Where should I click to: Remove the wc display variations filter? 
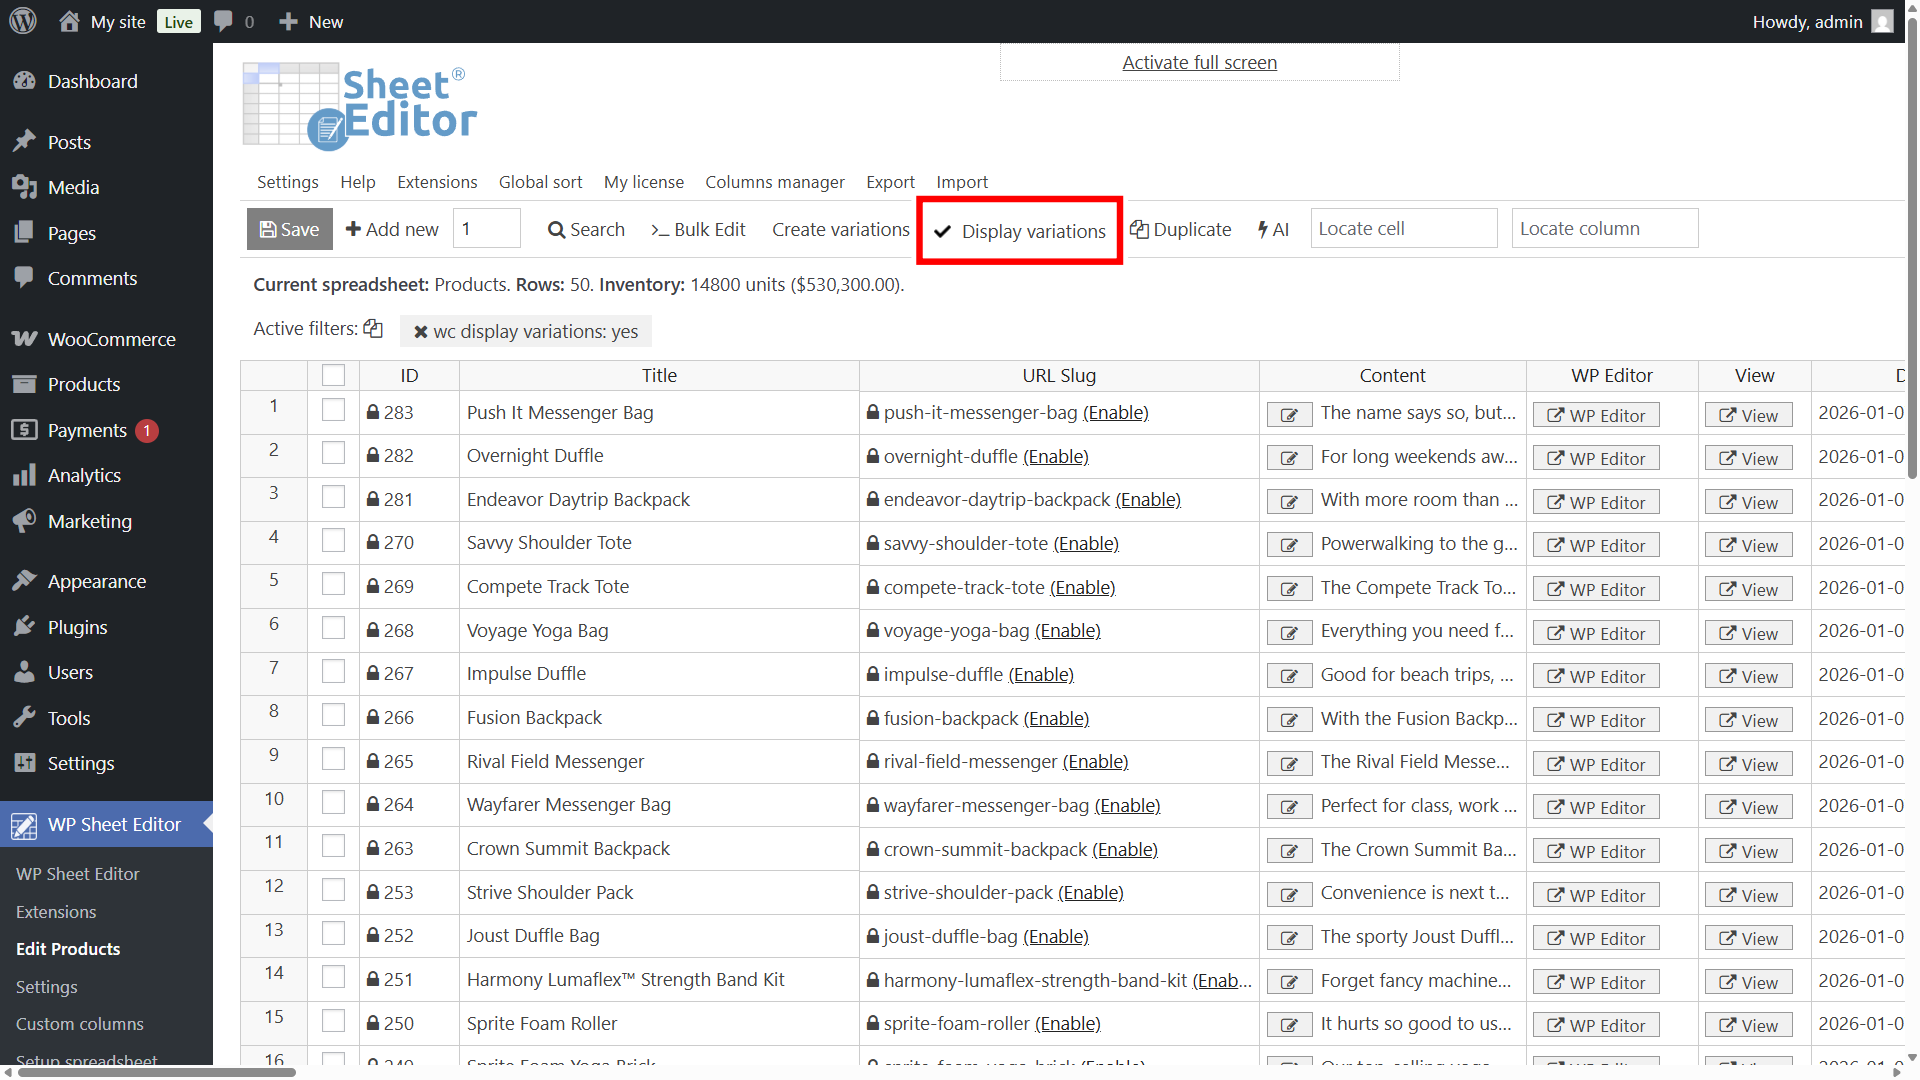(421, 332)
